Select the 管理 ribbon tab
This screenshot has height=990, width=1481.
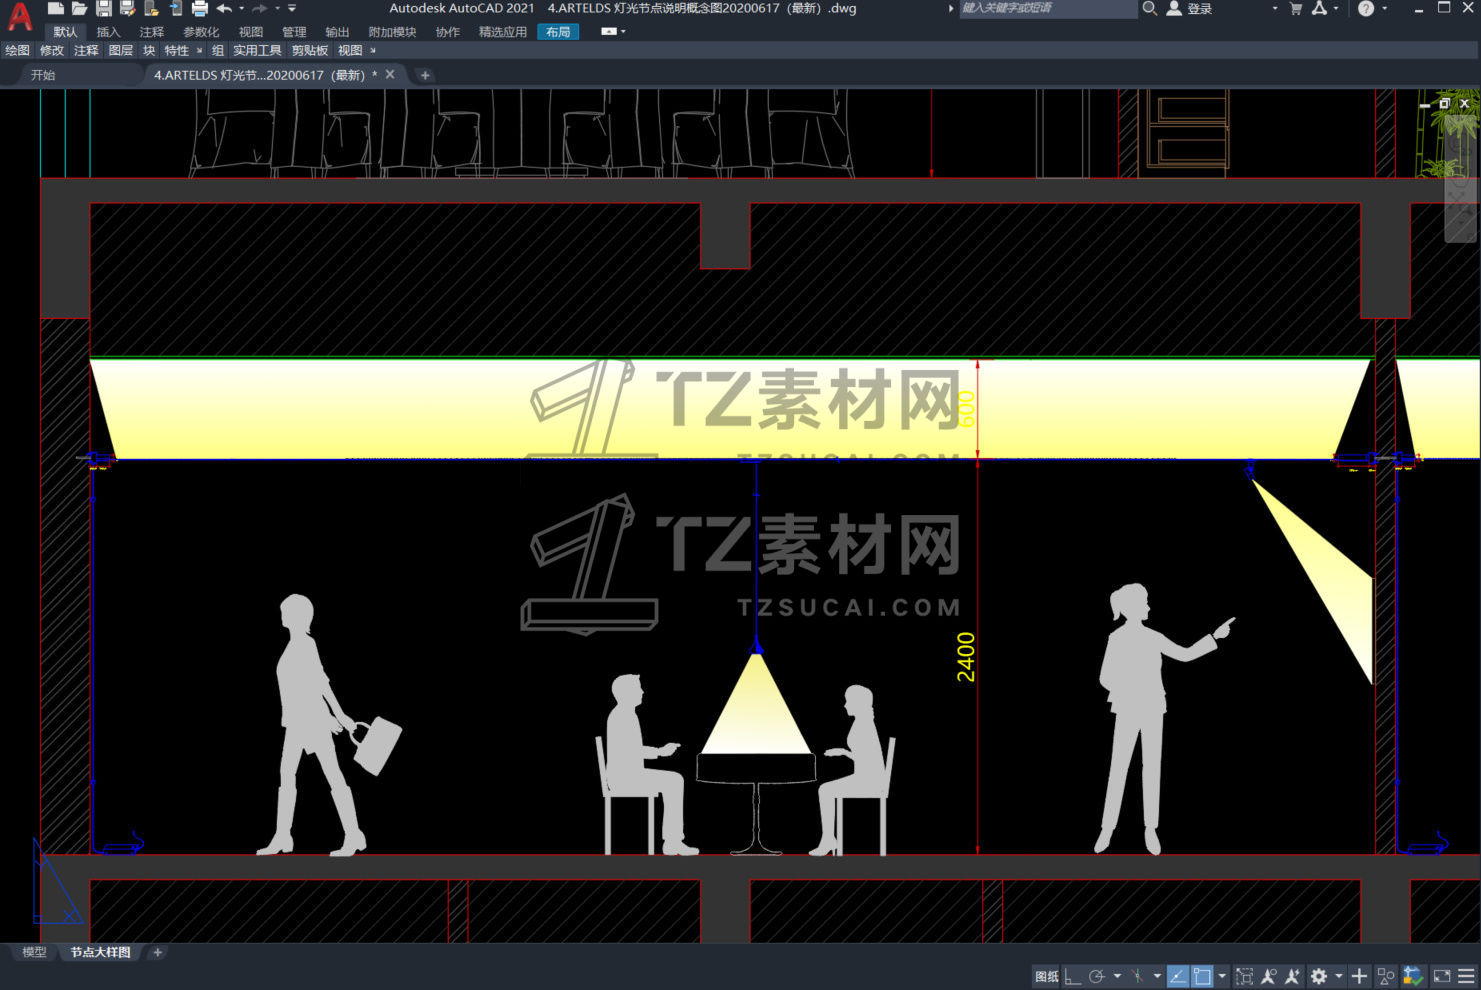tap(294, 32)
